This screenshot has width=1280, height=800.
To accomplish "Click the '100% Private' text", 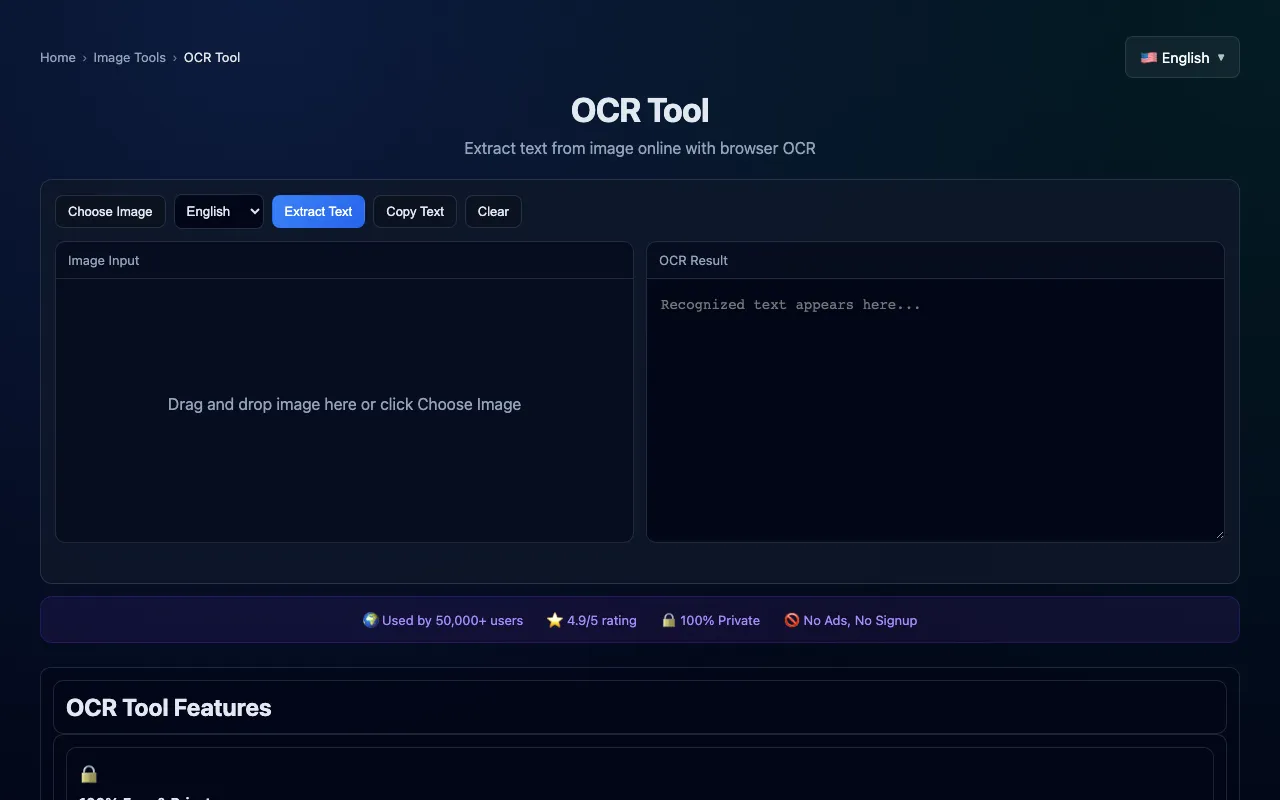I will pyautogui.click(x=720, y=620).
